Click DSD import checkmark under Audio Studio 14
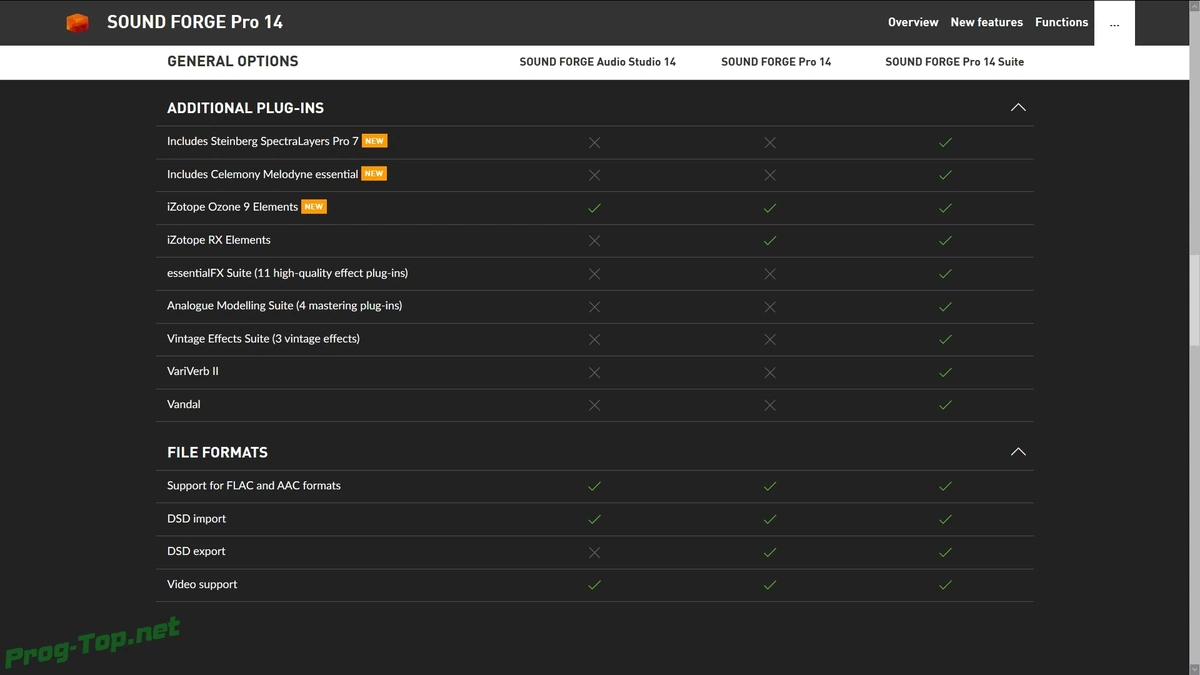This screenshot has width=1200, height=675. click(594, 520)
